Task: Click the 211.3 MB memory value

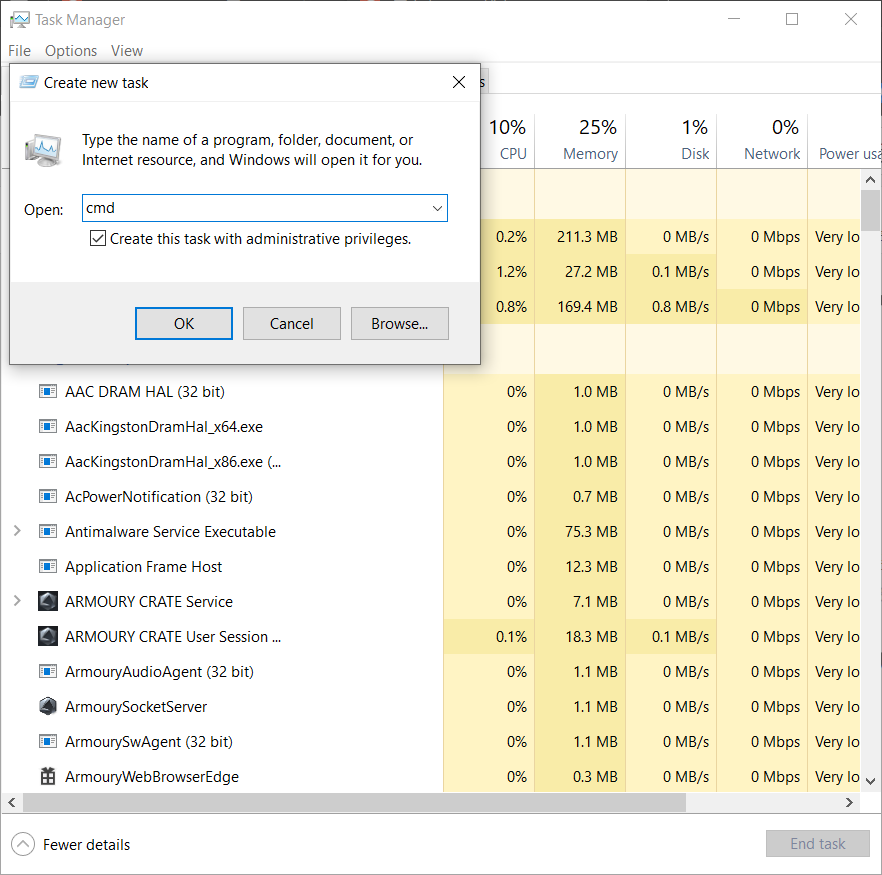Action: click(587, 237)
